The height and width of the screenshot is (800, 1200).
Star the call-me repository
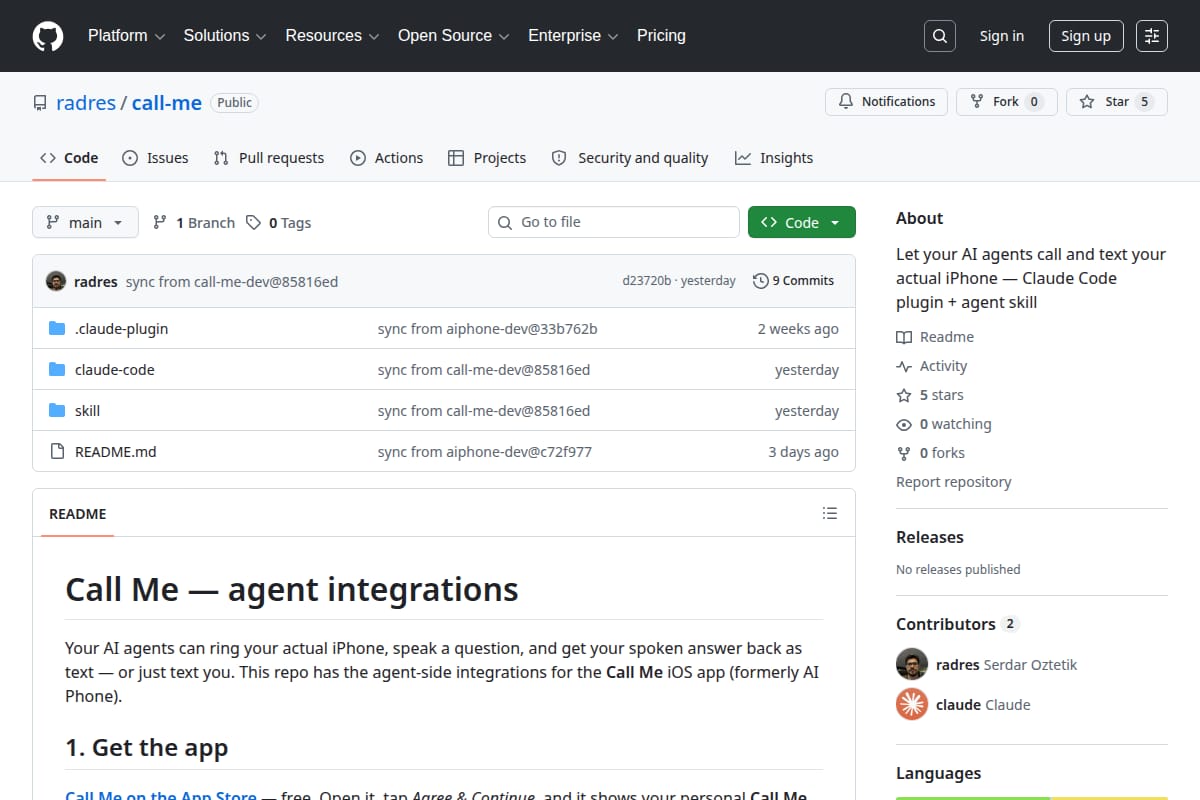(1116, 102)
